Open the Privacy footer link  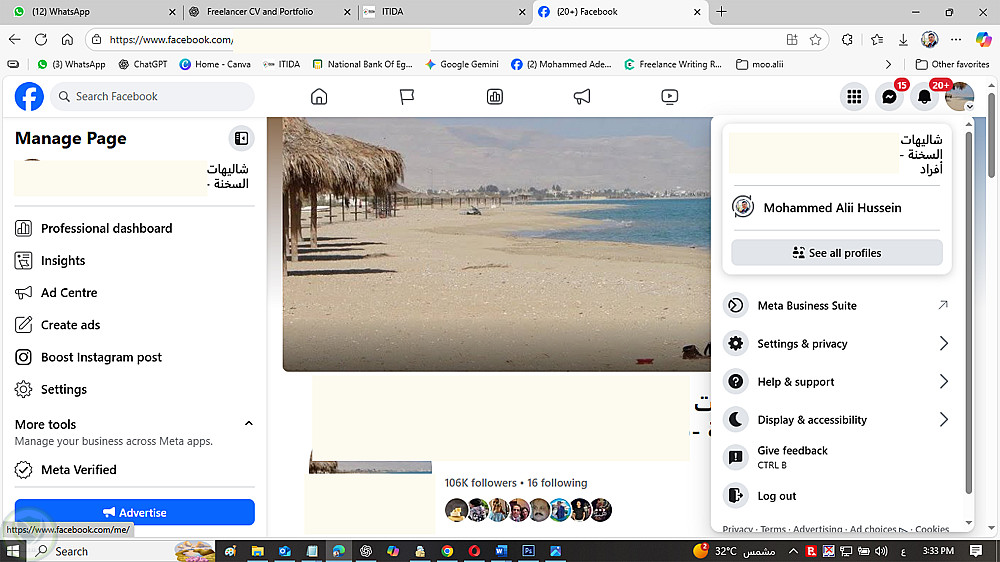[737, 529]
